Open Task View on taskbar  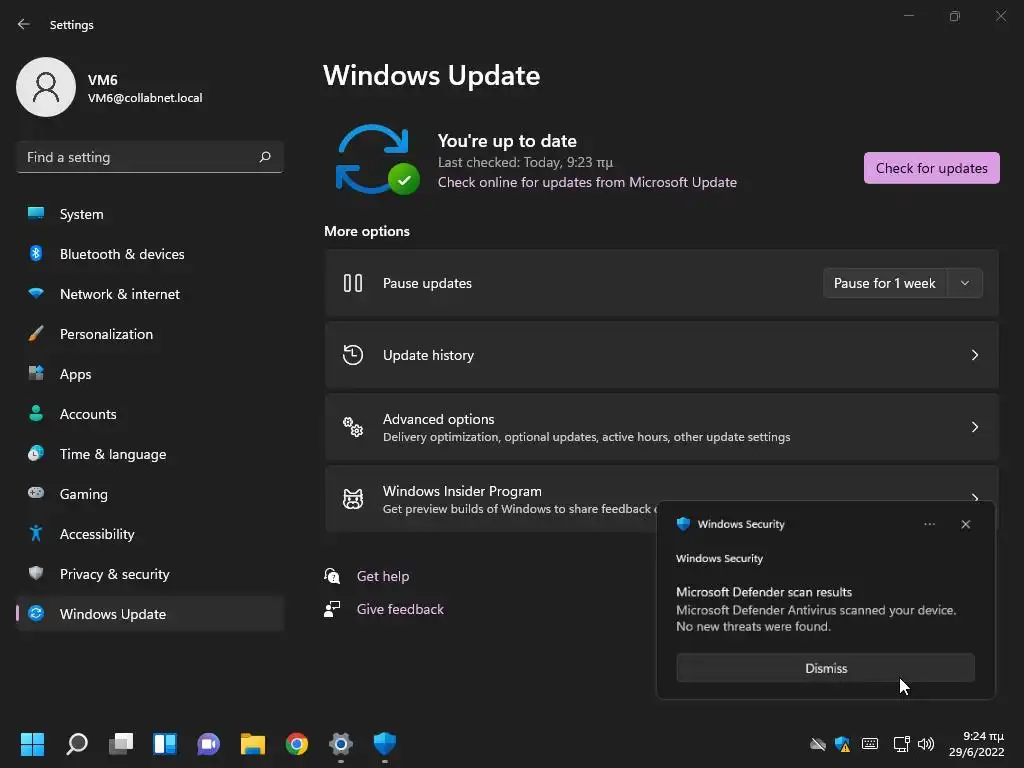(x=121, y=743)
